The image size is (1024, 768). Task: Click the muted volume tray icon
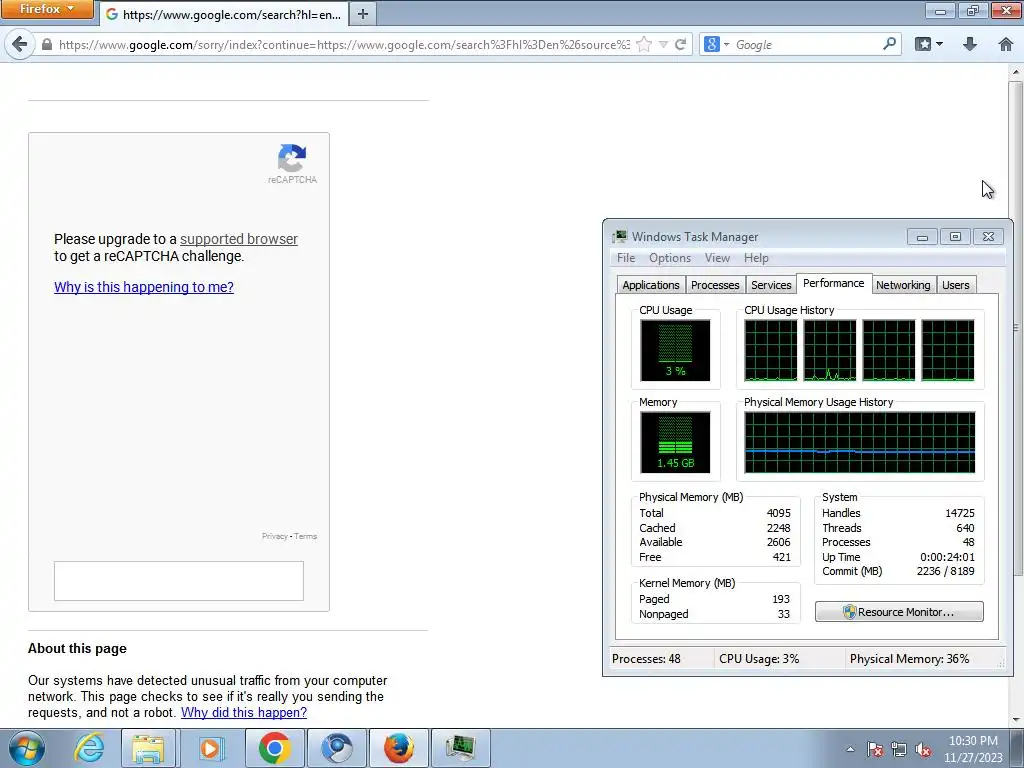pyautogui.click(x=923, y=749)
